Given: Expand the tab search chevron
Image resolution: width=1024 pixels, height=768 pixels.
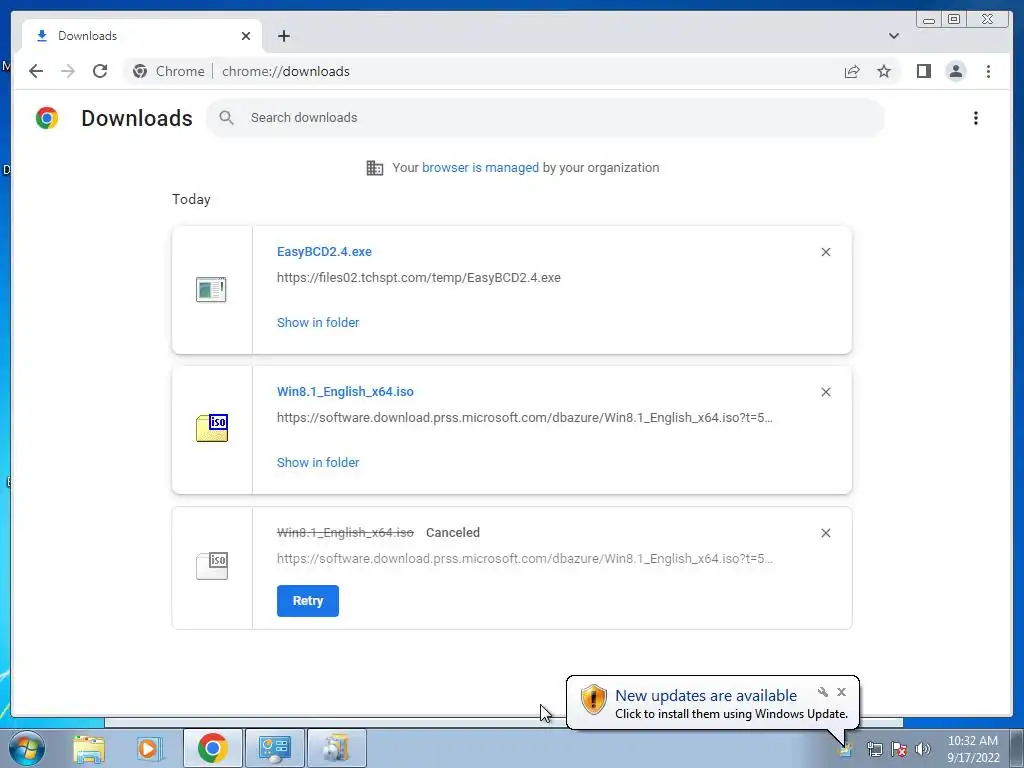Looking at the screenshot, I should pos(893,36).
